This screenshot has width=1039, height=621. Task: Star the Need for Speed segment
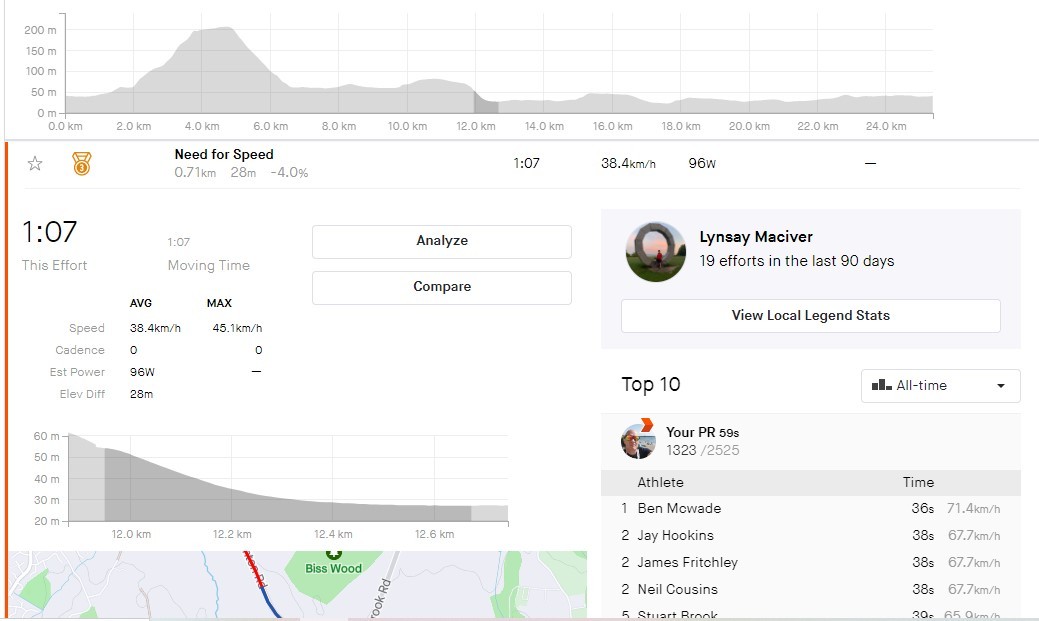click(35, 164)
